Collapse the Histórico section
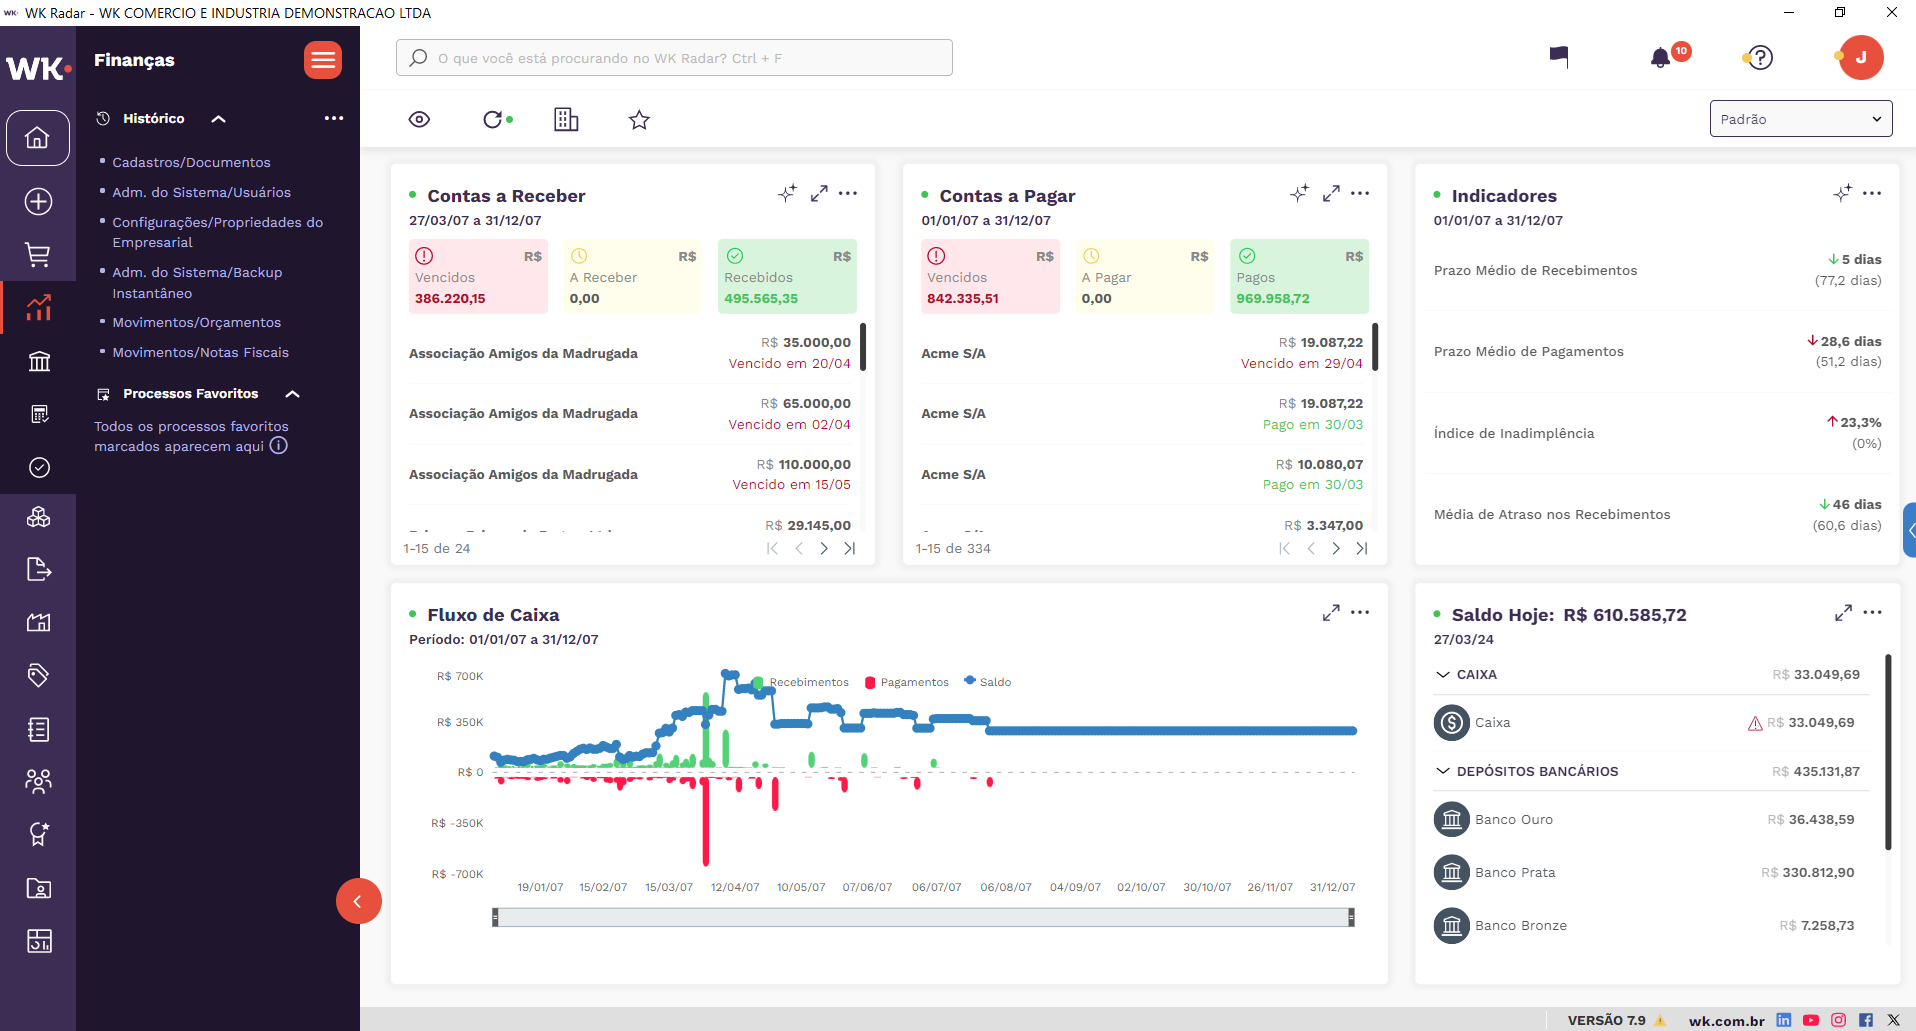The image size is (1916, 1031). tap(218, 119)
